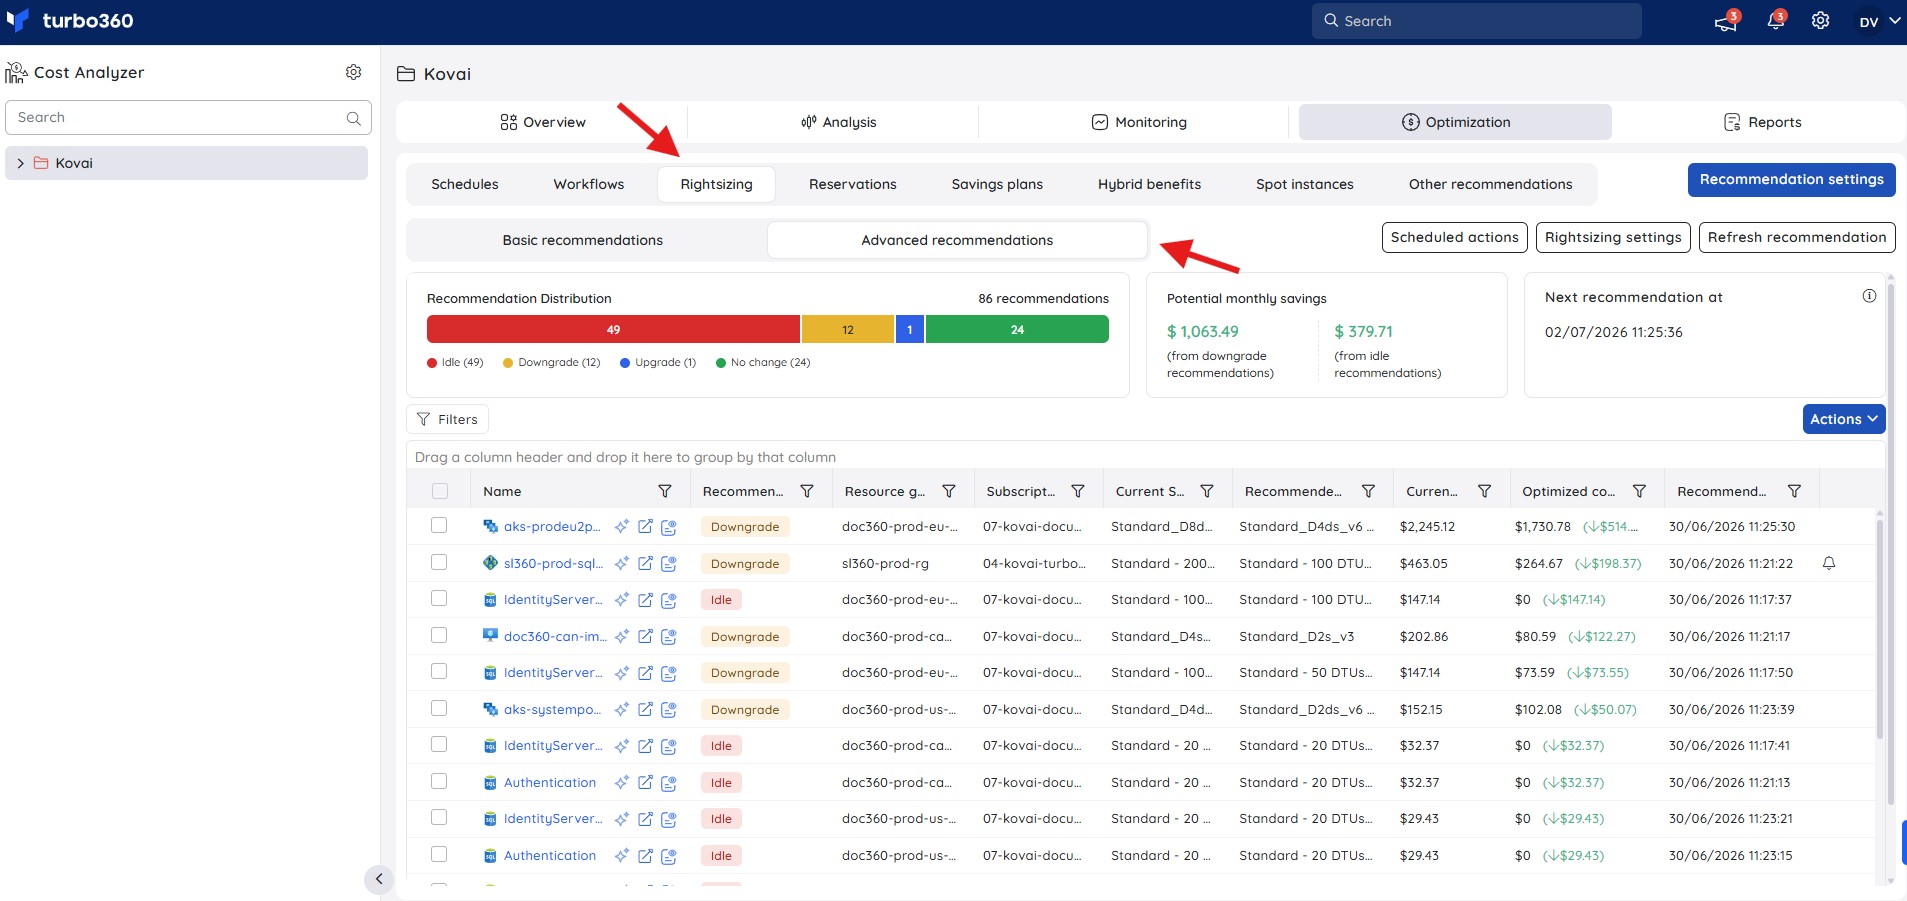Open Scheduled actions

pyautogui.click(x=1455, y=237)
